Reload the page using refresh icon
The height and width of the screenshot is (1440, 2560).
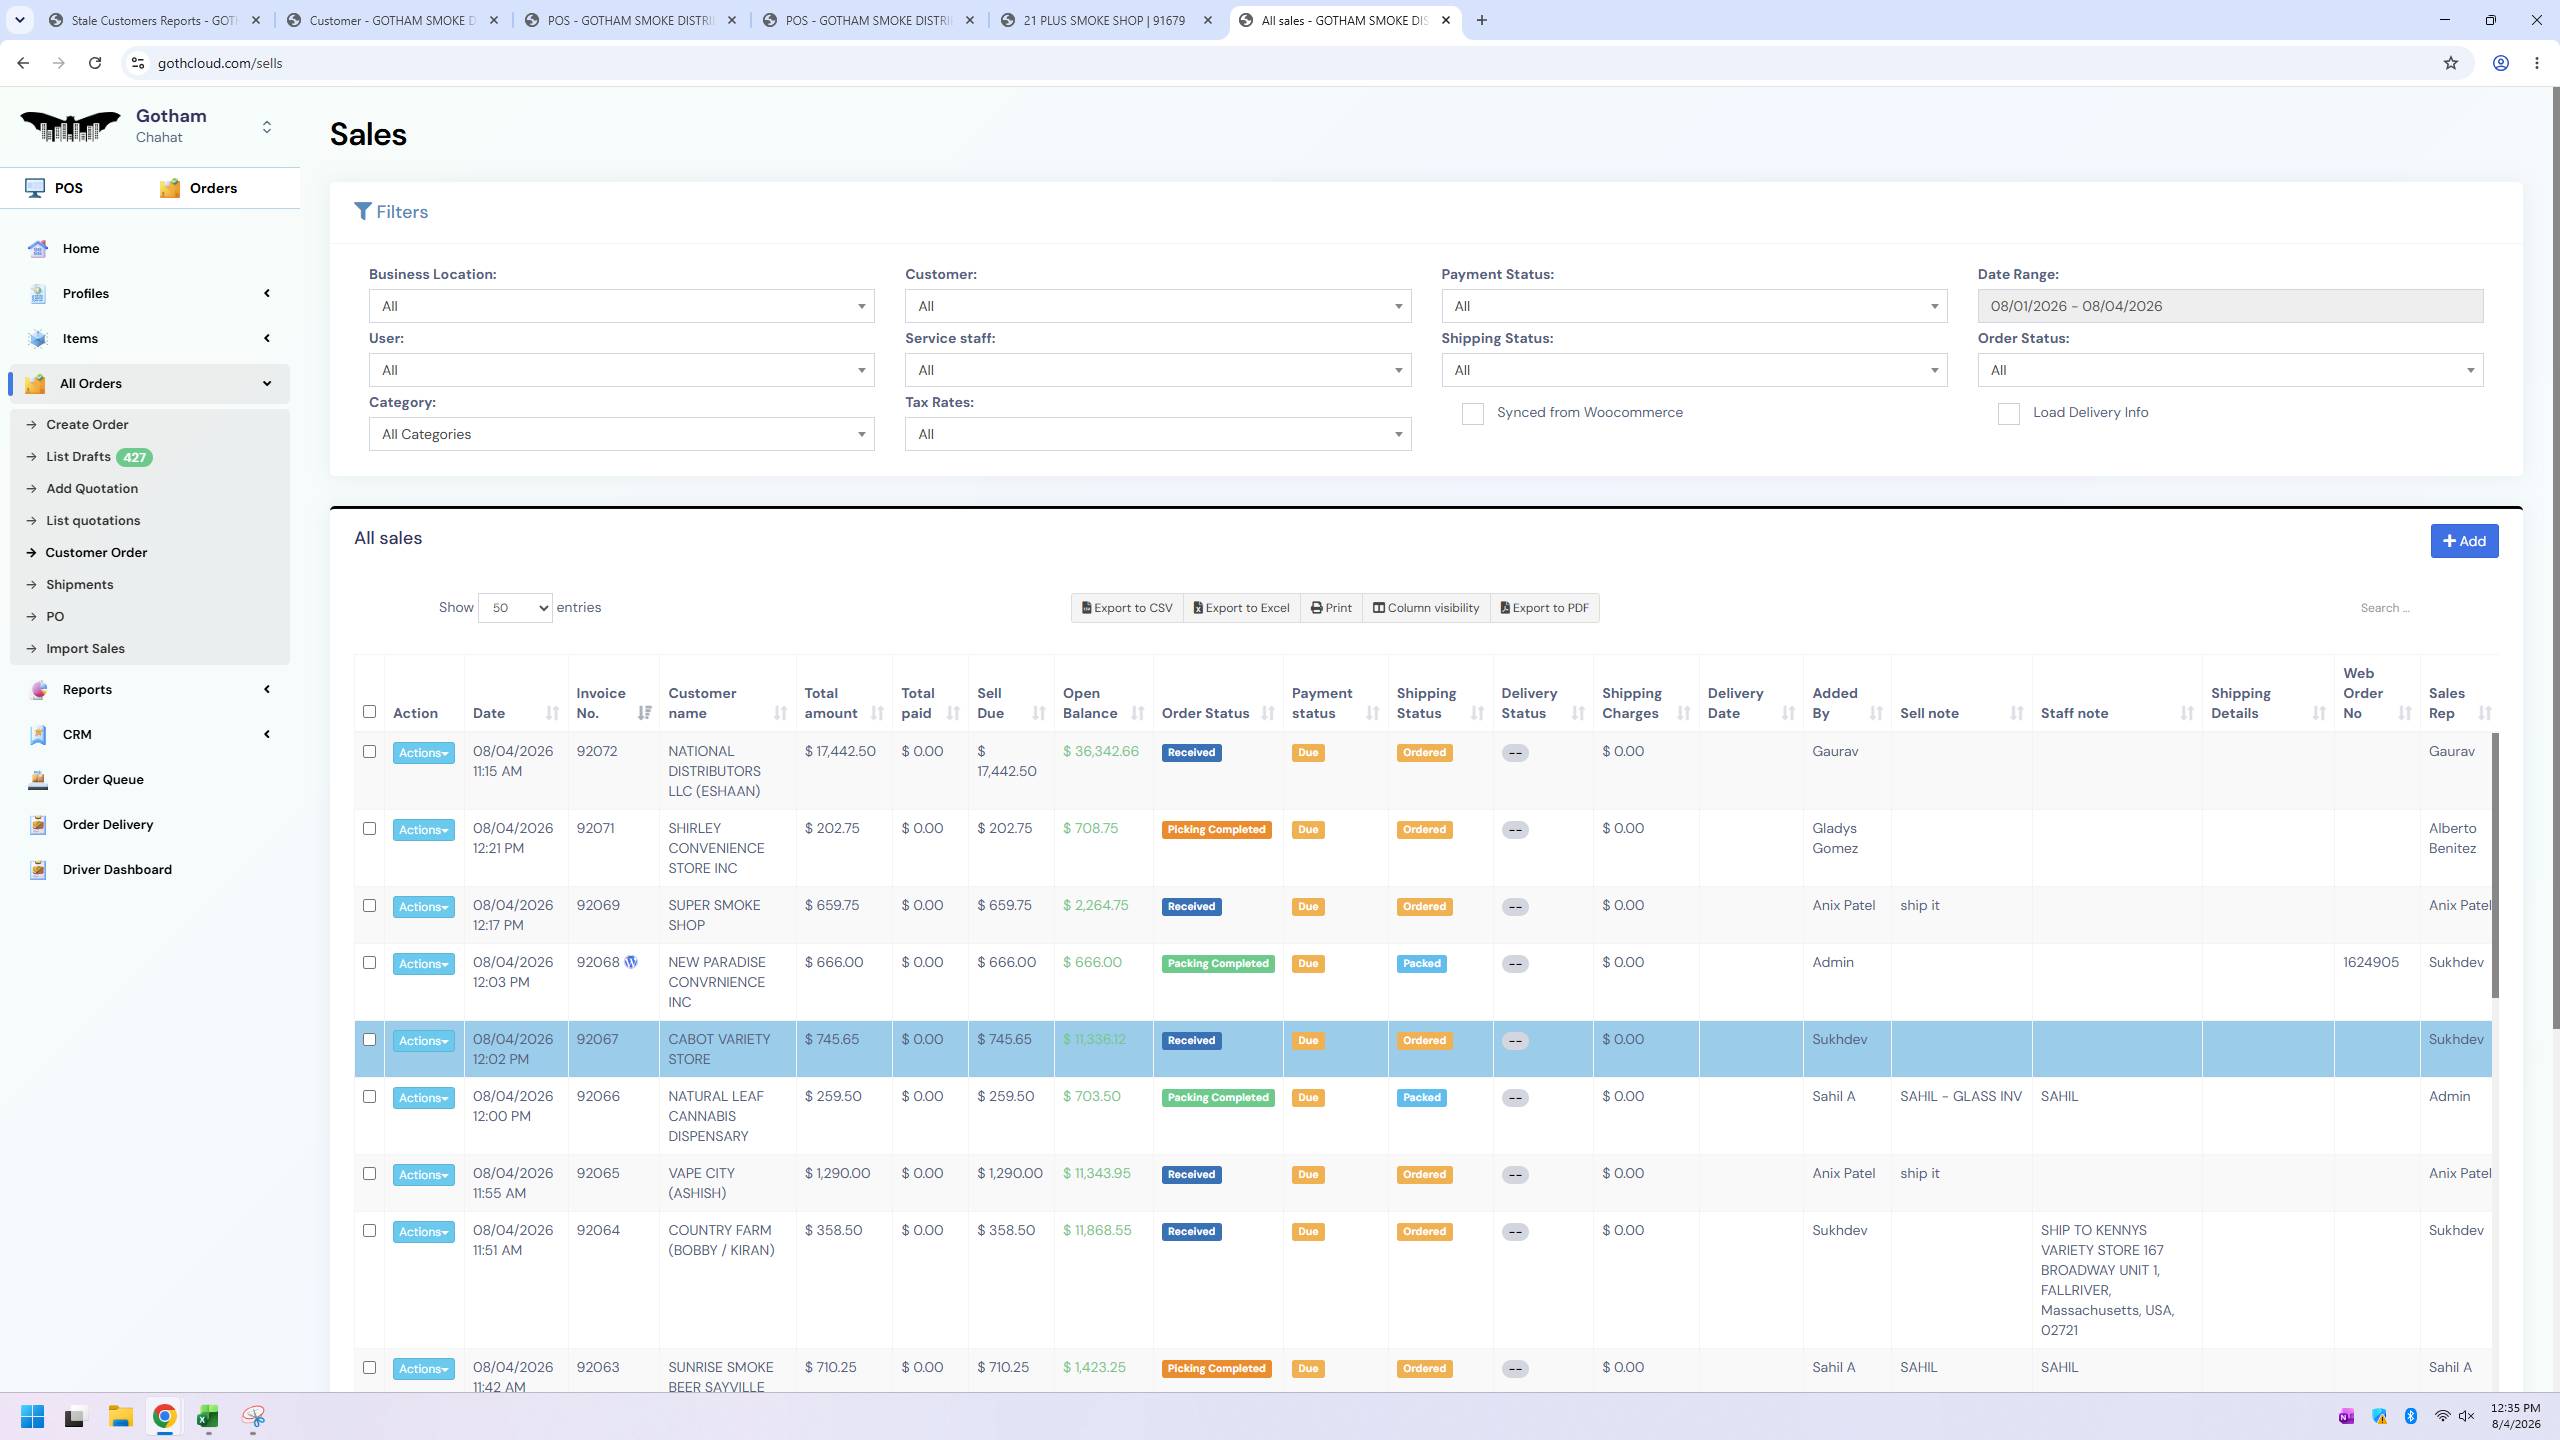pyautogui.click(x=95, y=63)
